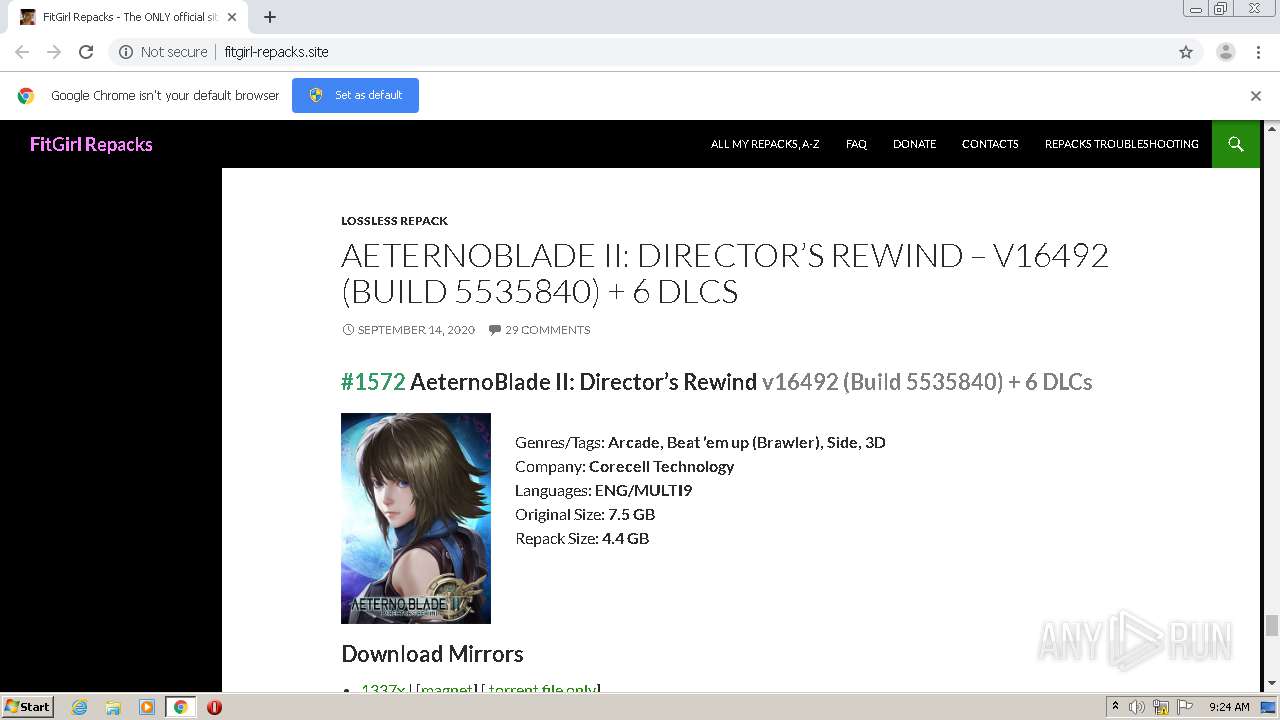The image size is (1280, 720).
Task: Click the page scrollbar up arrow
Action: point(1272,129)
